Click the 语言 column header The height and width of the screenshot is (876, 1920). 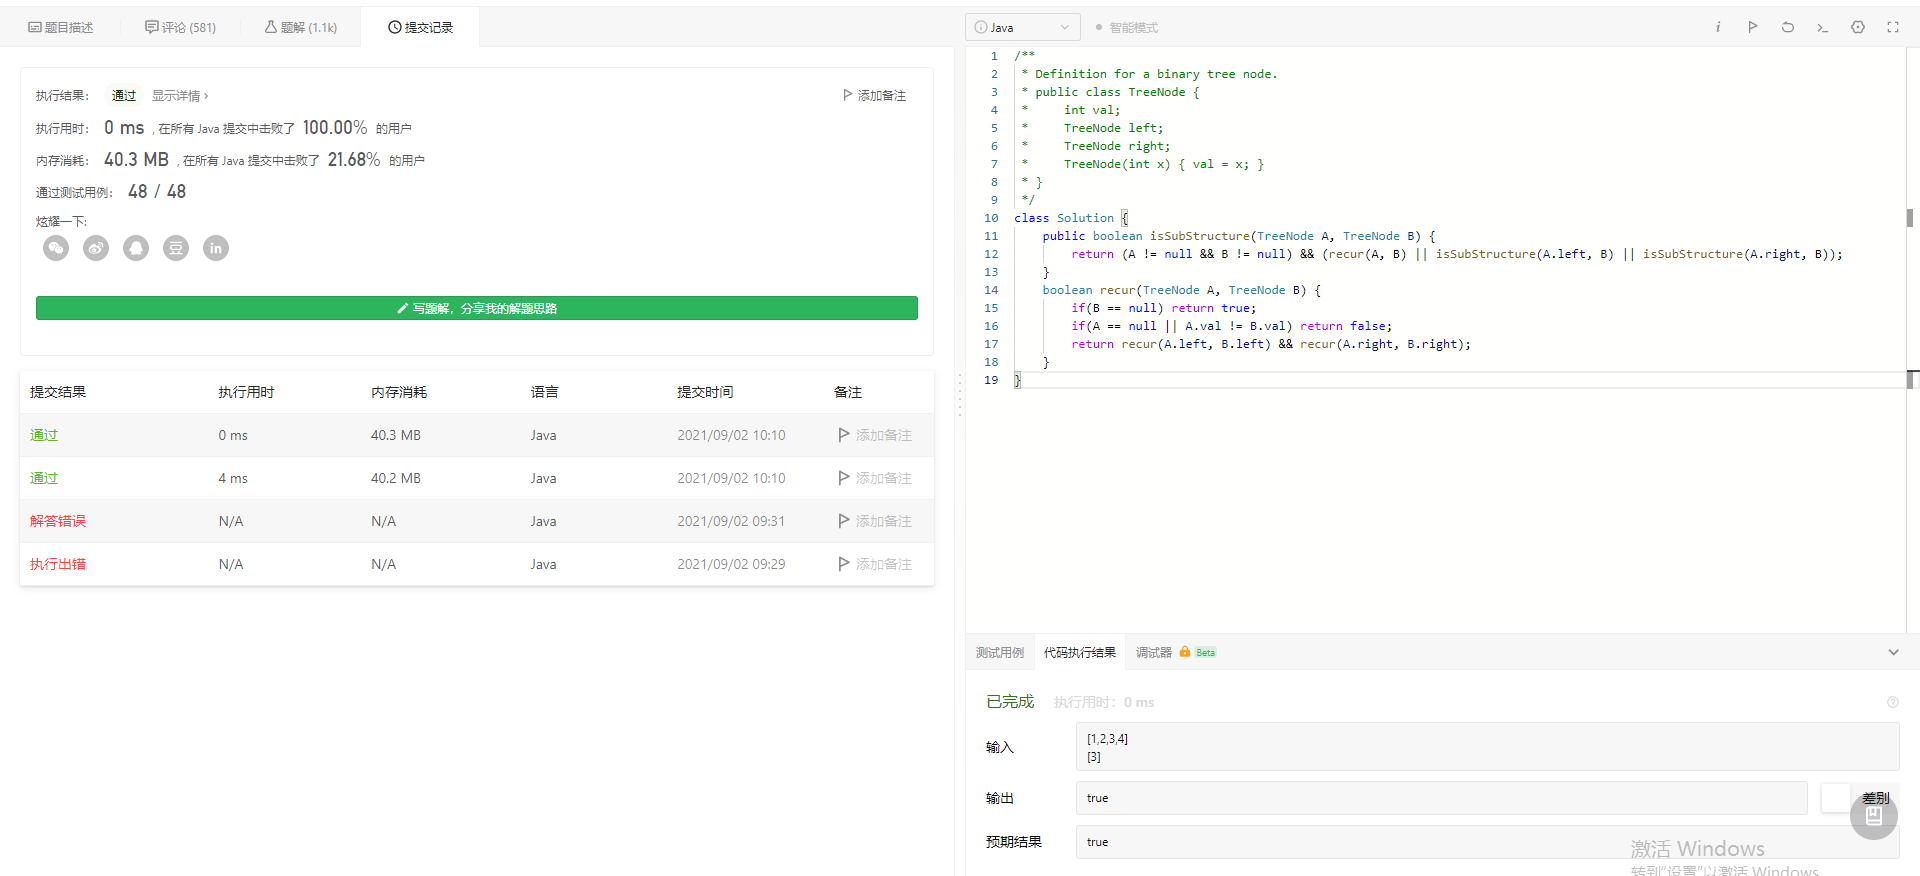(545, 392)
